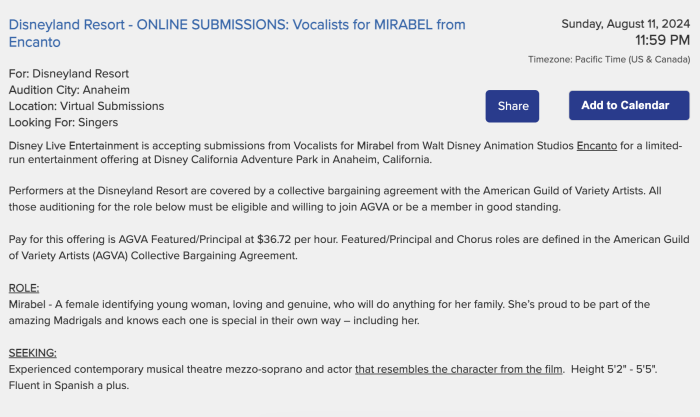Select the 'Audition City: Anaheim' text

point(69,90)
